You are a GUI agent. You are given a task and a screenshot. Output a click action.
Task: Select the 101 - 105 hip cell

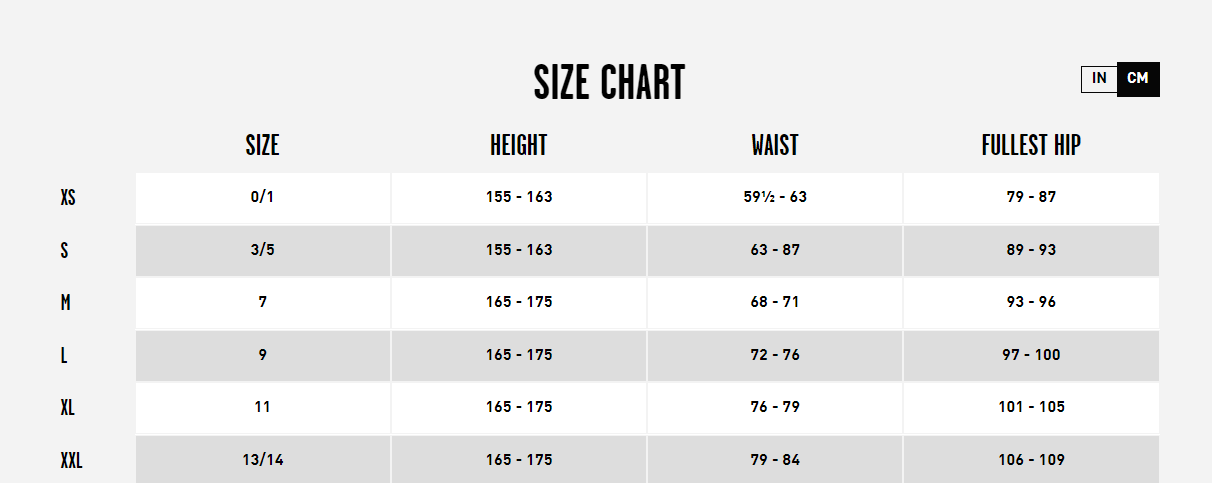[x=1031, y=407]
